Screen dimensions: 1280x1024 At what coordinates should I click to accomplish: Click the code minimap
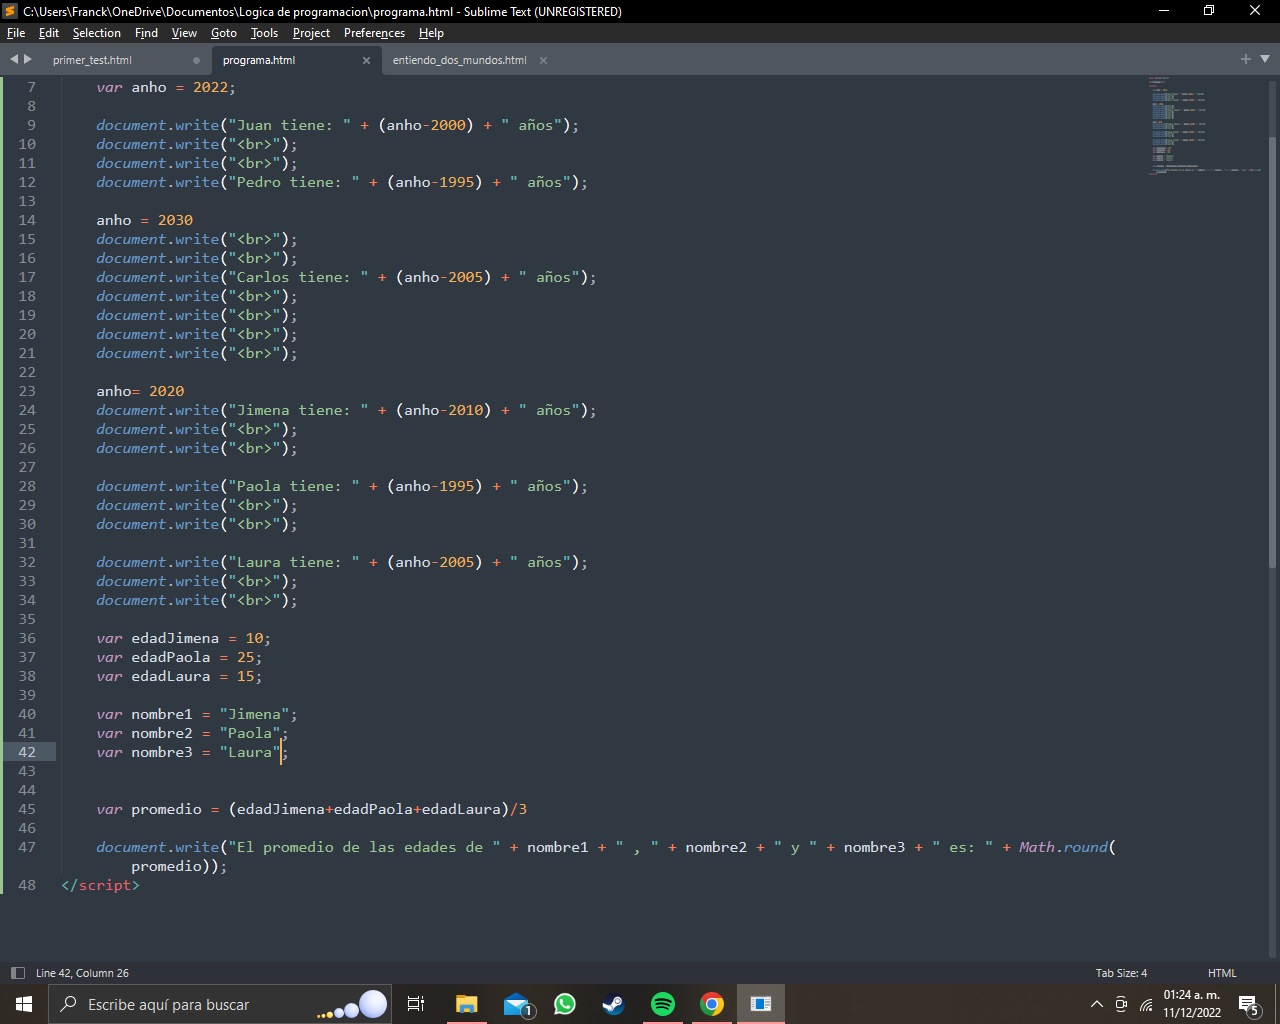pyautogui.click(x=1205, y=125)
